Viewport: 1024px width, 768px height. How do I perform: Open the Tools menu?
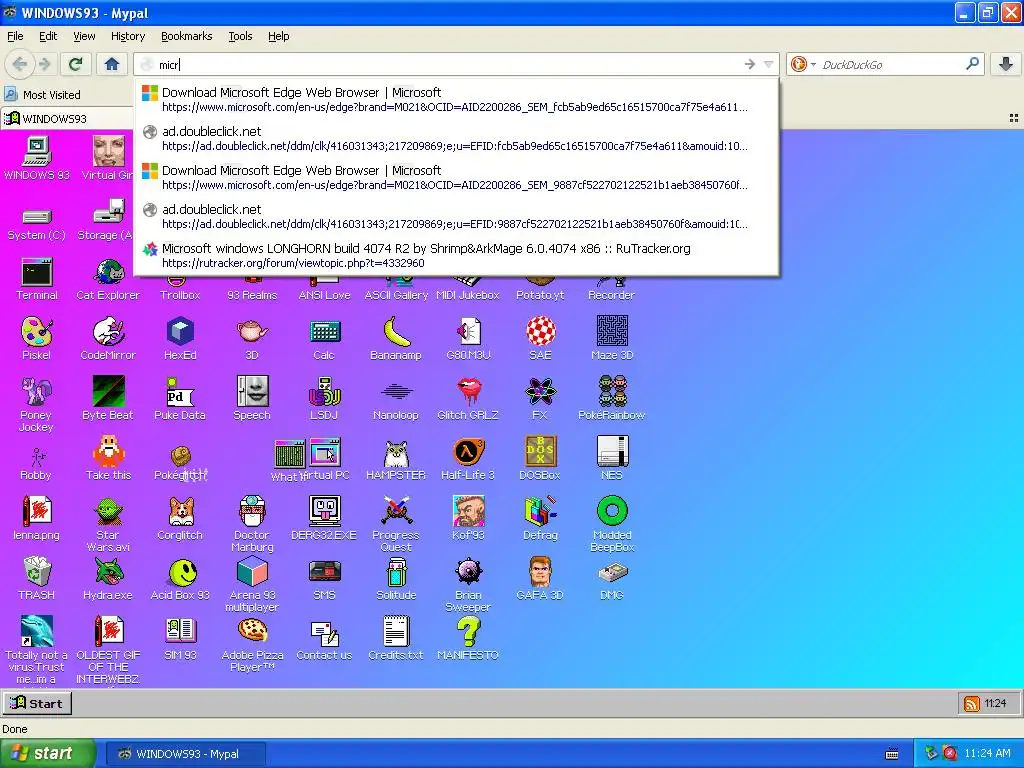coord(240,36)
